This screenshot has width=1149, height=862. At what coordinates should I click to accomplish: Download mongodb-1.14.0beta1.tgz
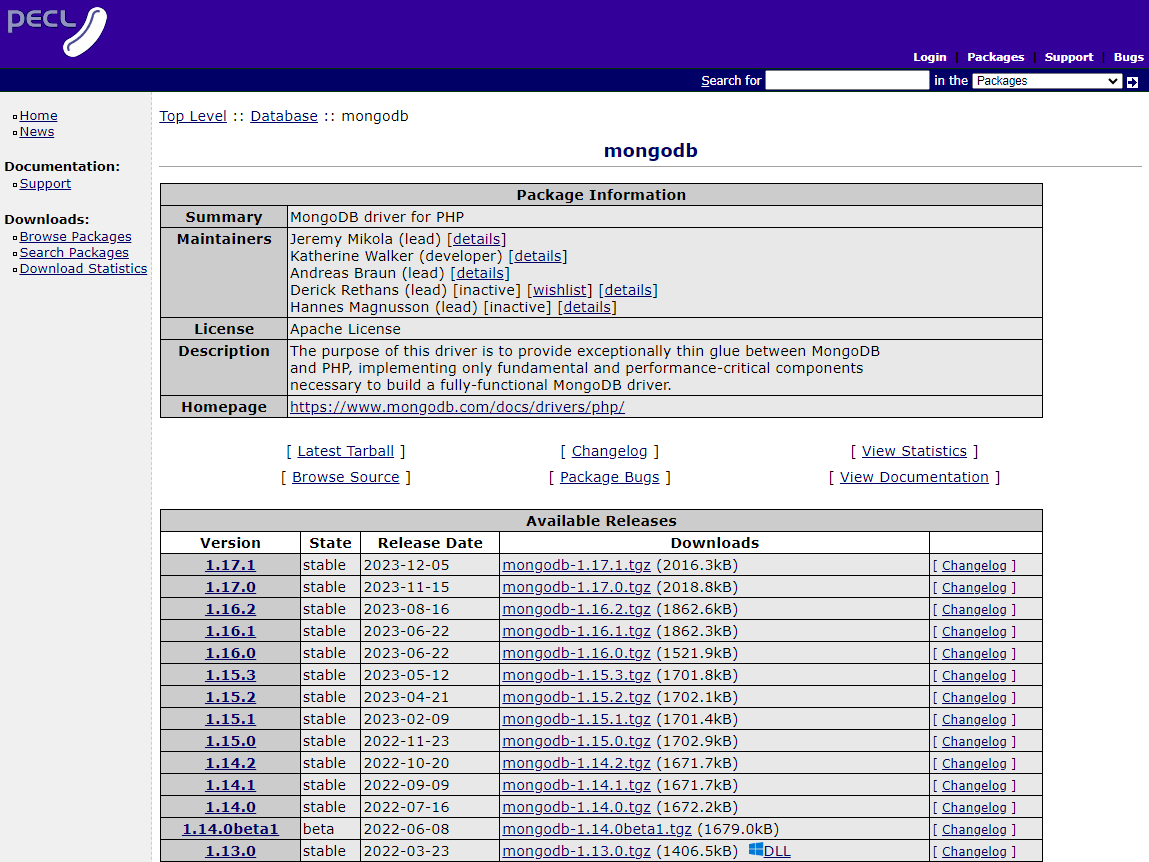click(x=597, y=829)
